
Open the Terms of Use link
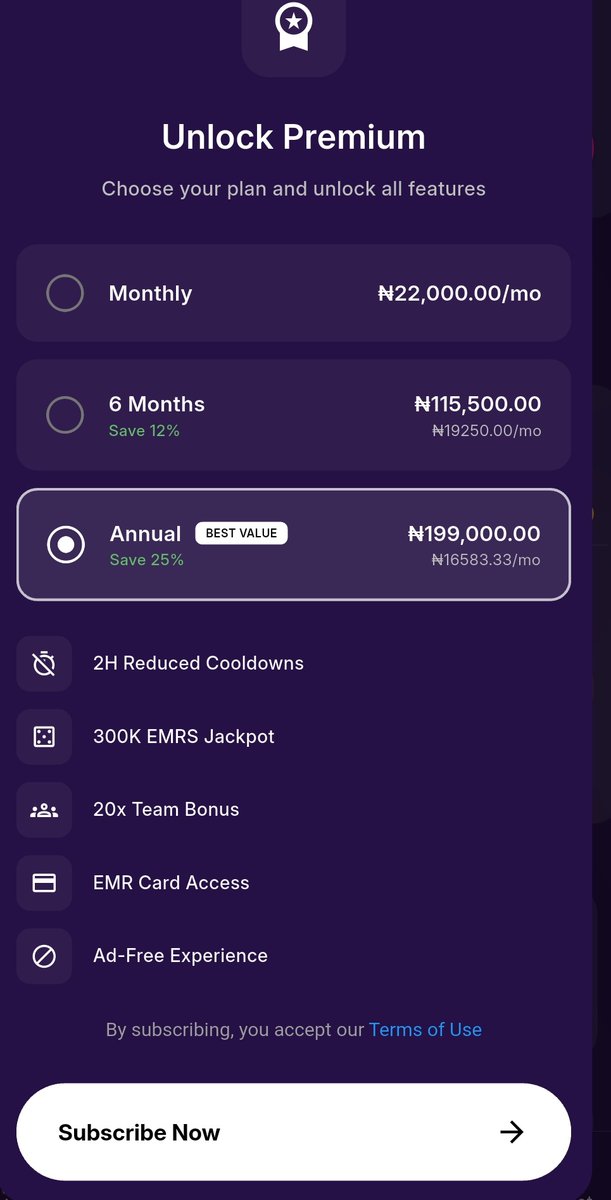click(425, 1029)
